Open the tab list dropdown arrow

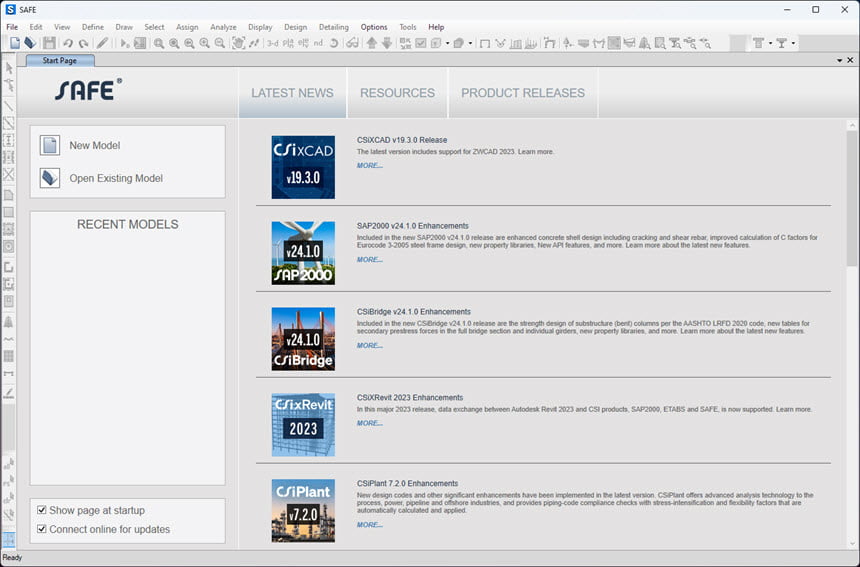840,60
